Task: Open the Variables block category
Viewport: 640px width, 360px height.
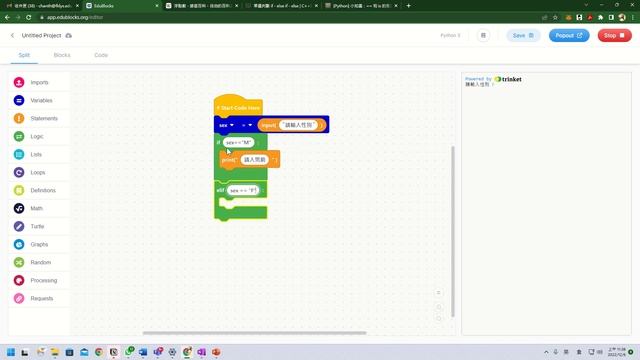Action: click(39, 100)
